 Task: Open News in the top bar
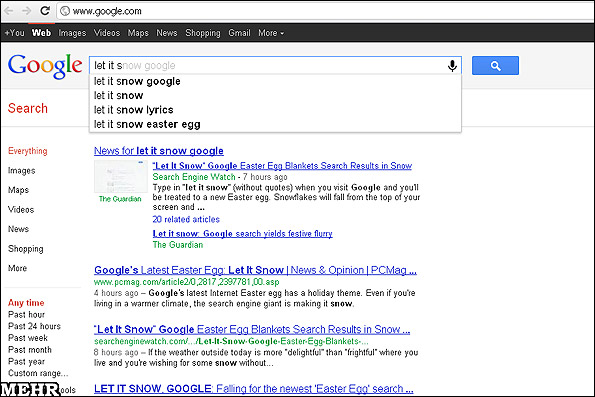[167, 33]
